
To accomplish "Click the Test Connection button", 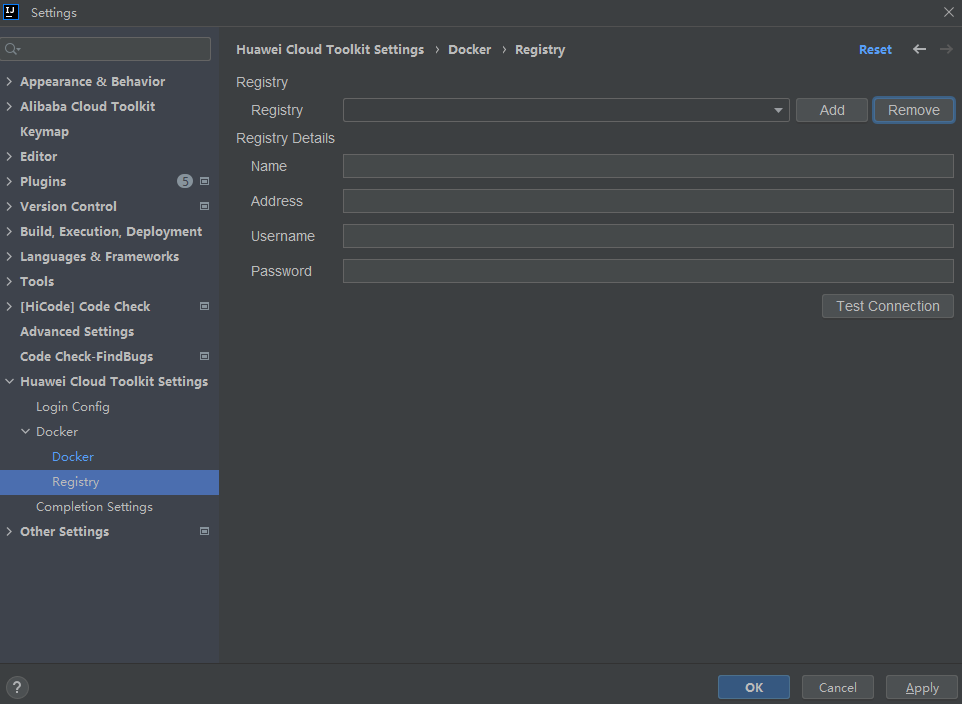I will coord(887,306).
